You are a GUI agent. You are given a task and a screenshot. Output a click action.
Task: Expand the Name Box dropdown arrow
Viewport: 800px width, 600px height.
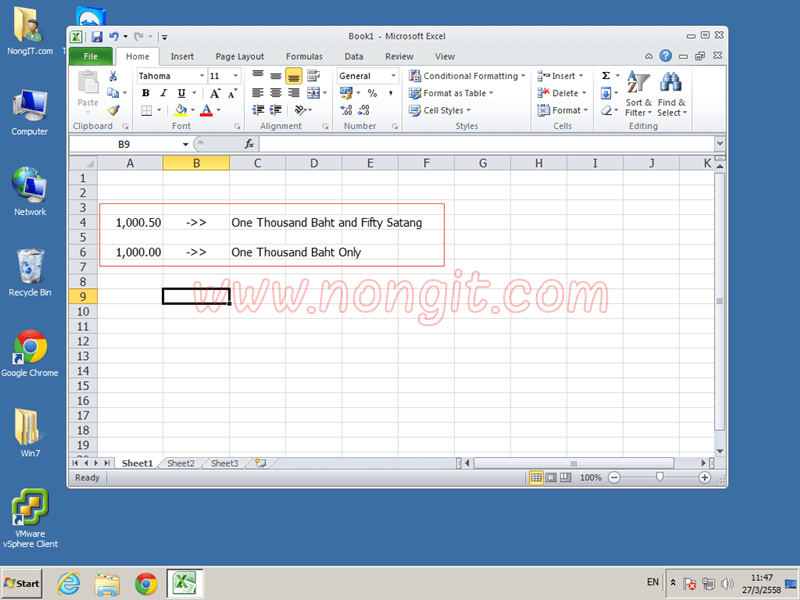tap(185, 144)
